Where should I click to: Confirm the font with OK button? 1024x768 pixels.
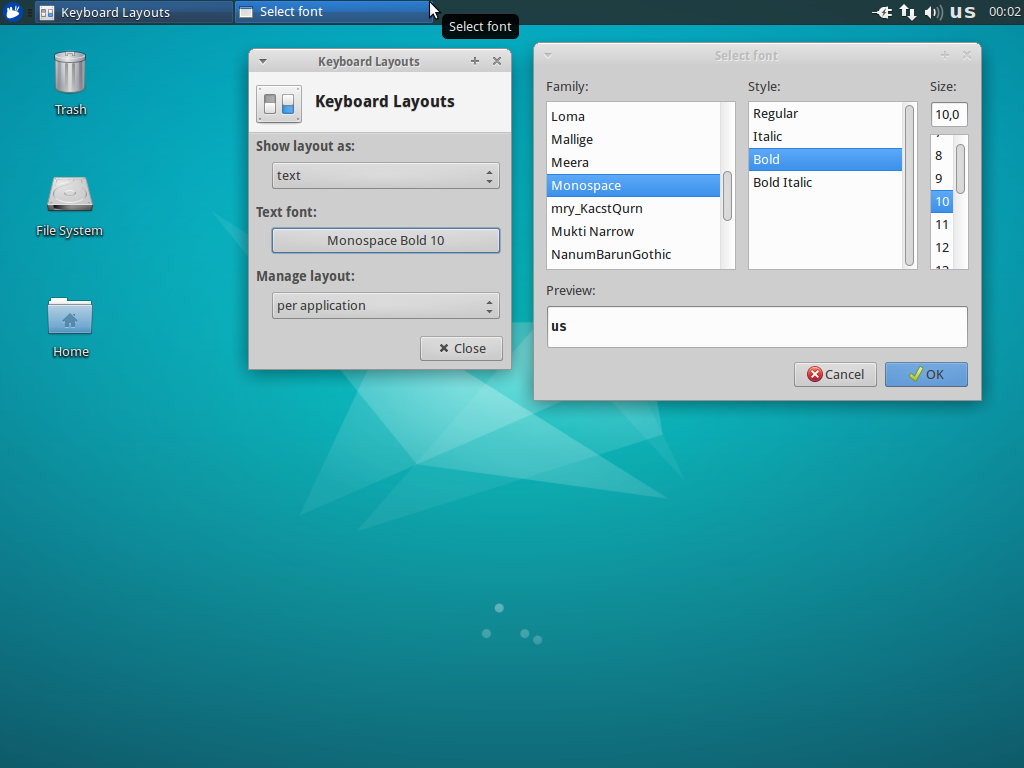click(926, 374)
